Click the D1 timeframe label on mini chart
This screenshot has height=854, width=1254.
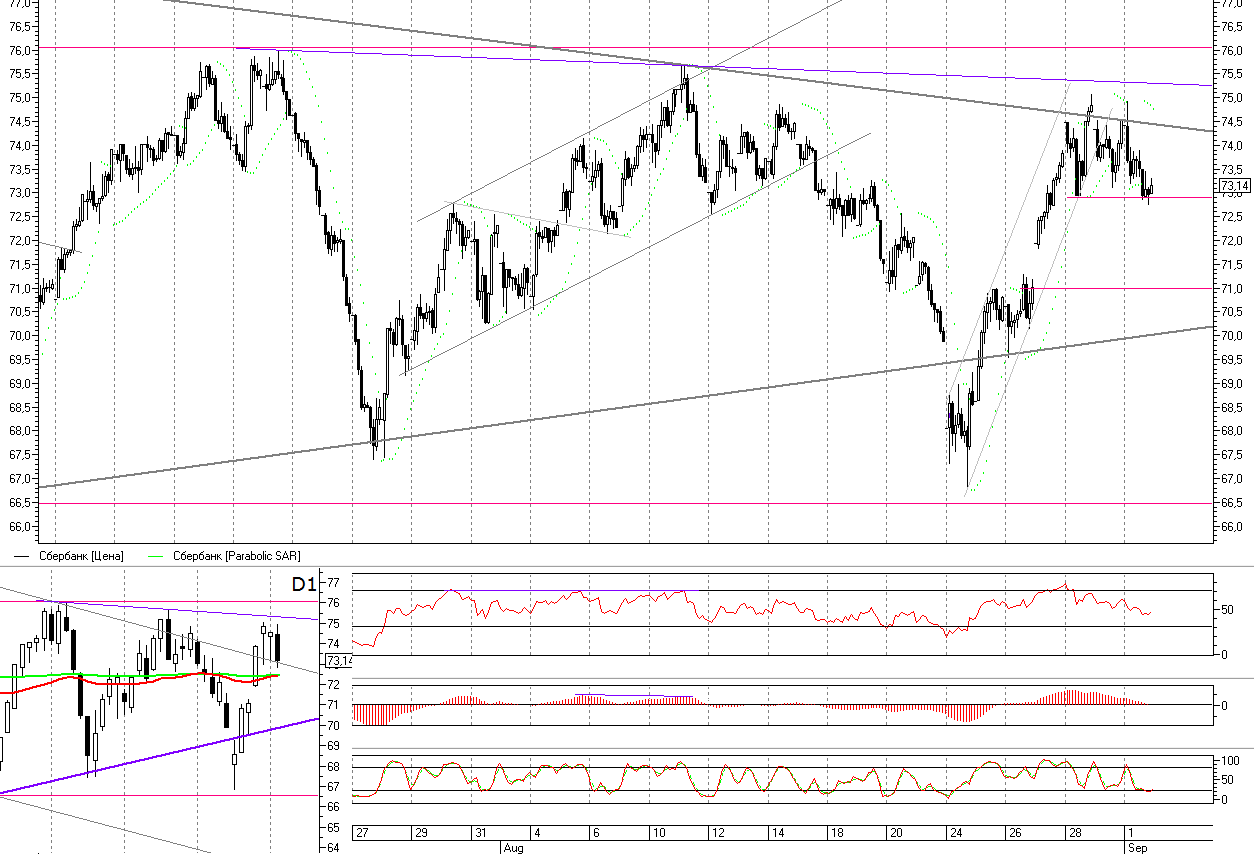(304, 583)
